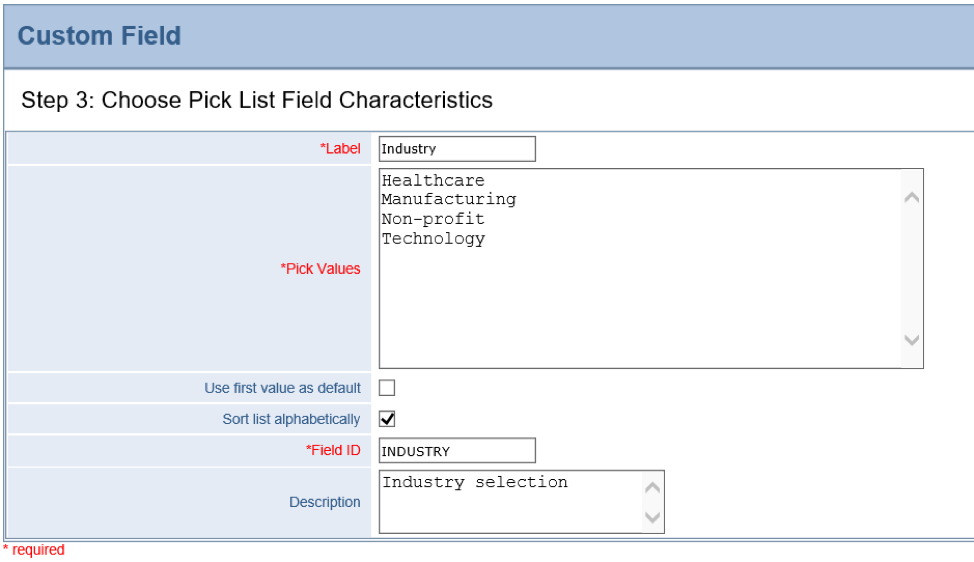974x562 pixels.
Task: Enable the Use first value as default checkbox
Action: coord(387,388)
